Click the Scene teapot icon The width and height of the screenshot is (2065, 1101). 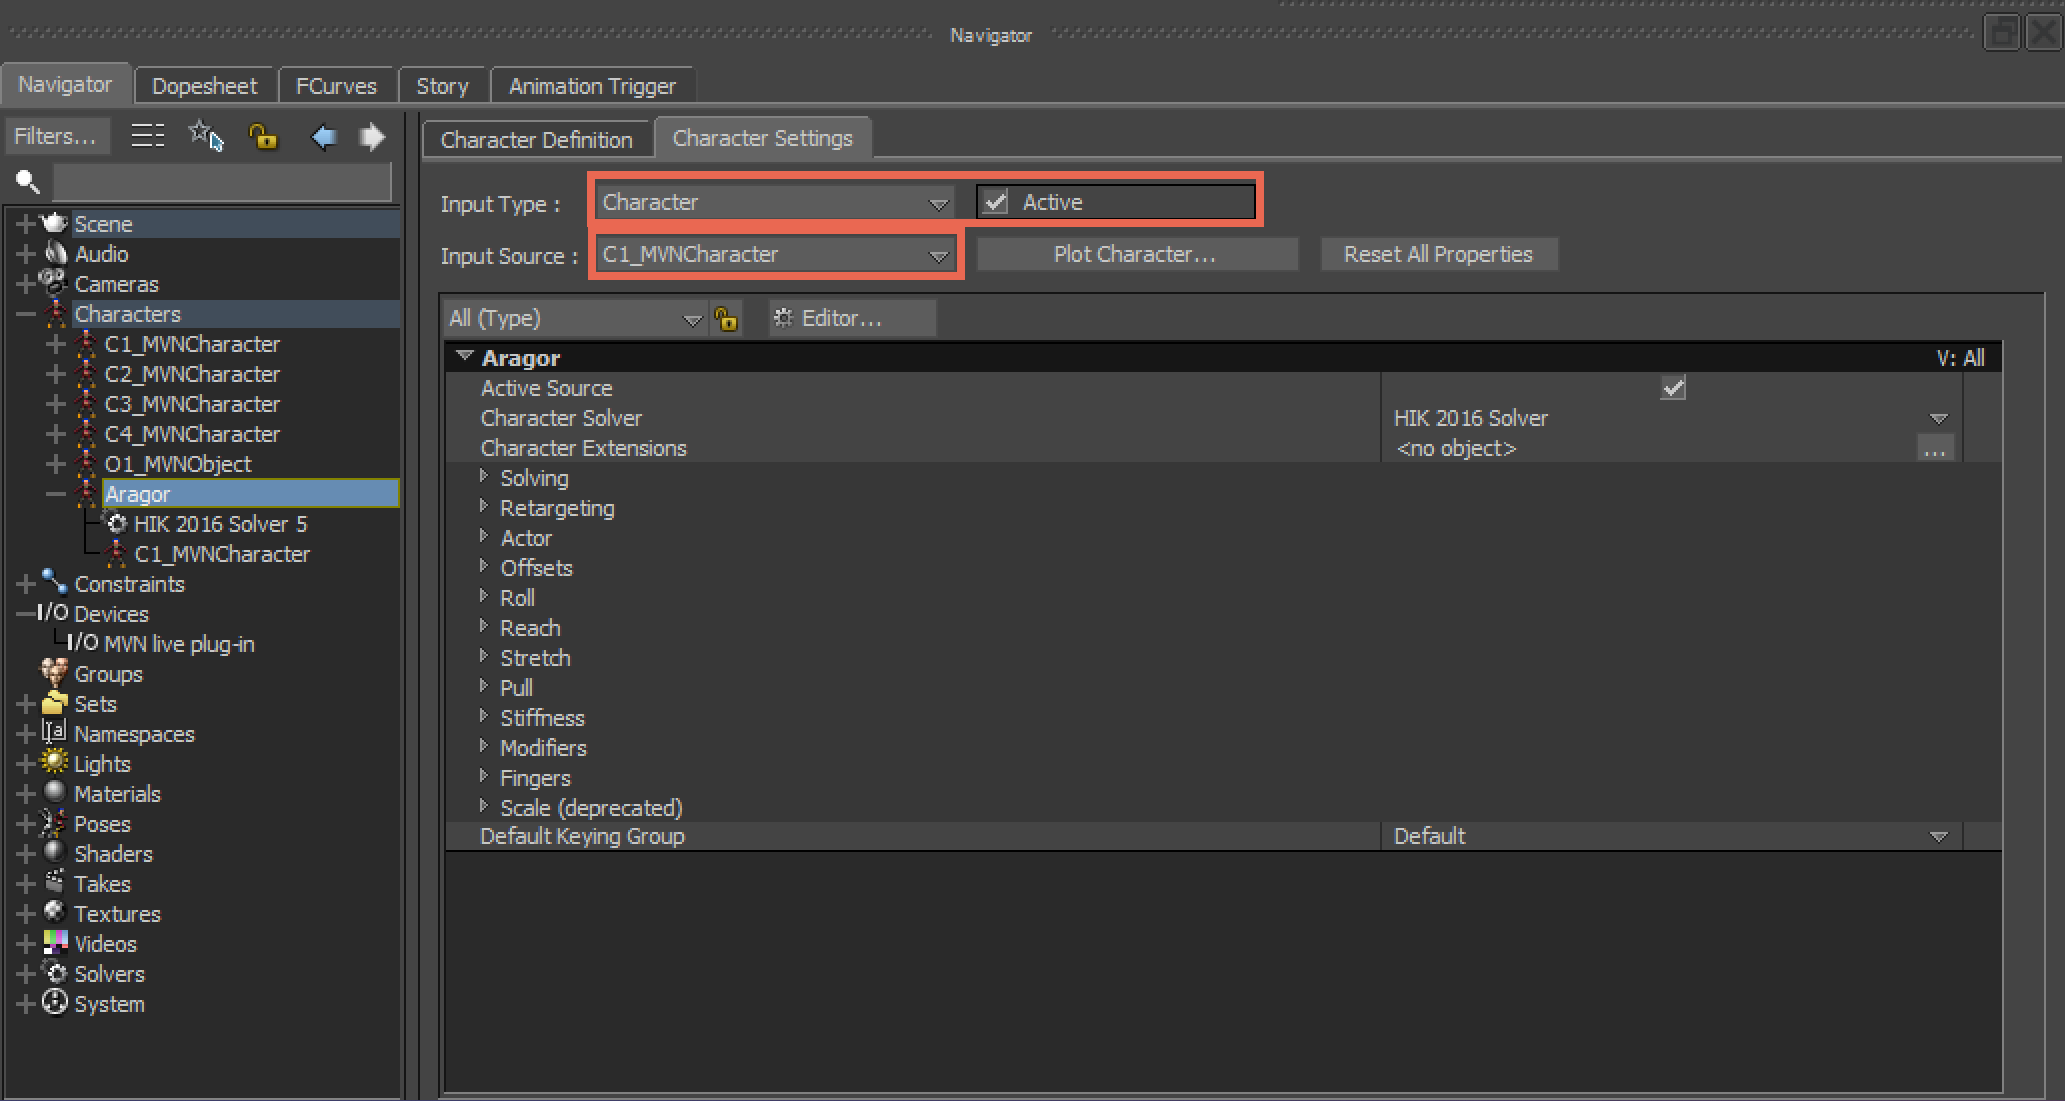point(54,223)
